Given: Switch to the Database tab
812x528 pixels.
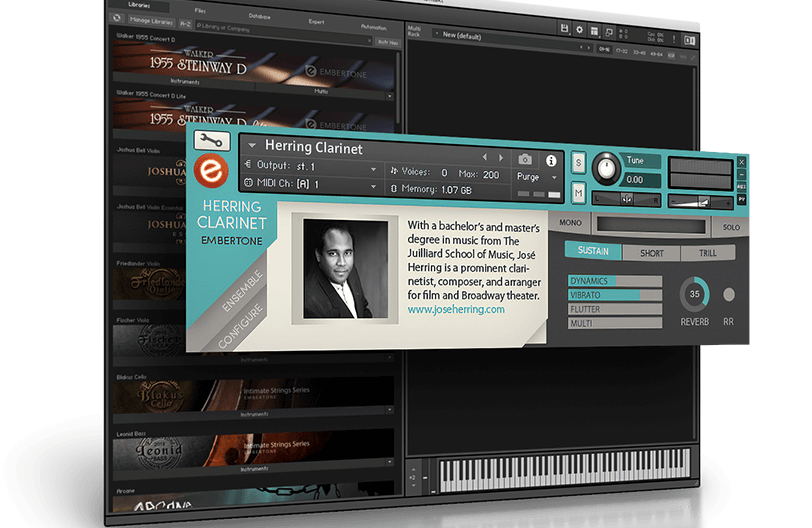Looking at the screenshot, I should 259,16.
